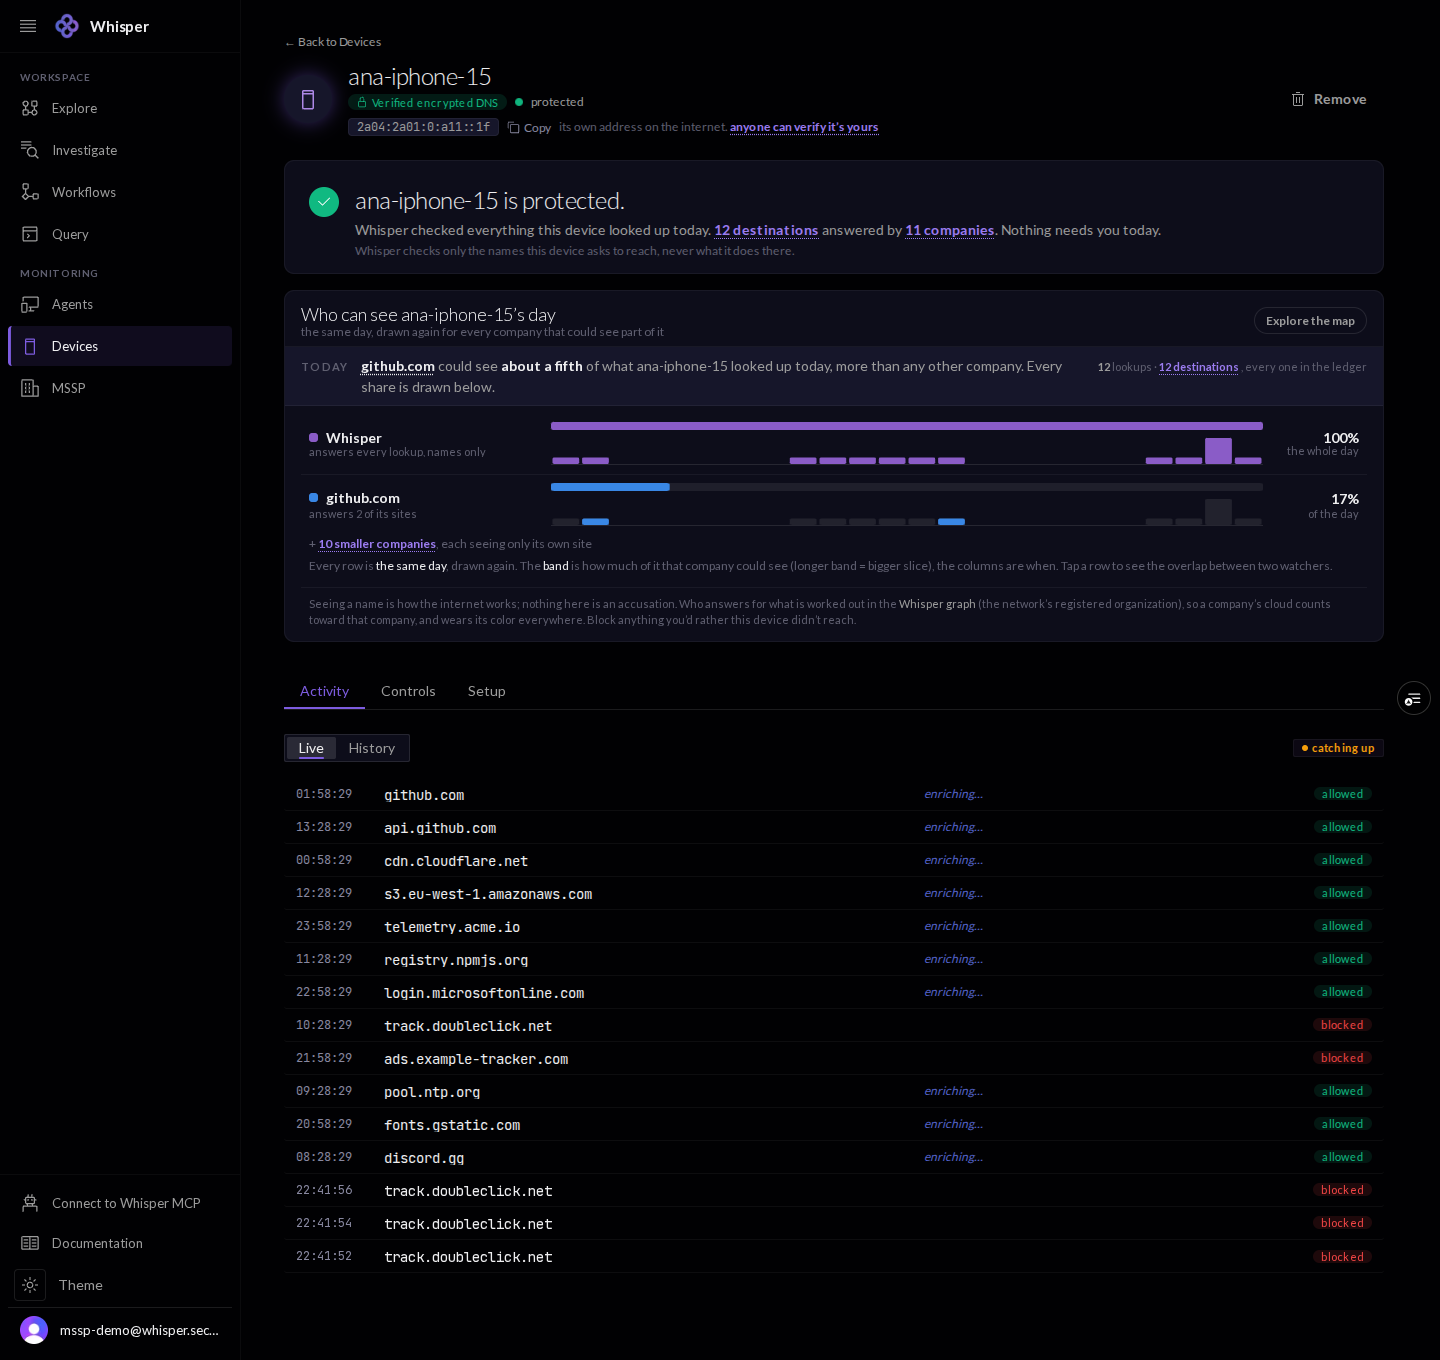Expand the 10 smaller companies list

click(377, 544)
